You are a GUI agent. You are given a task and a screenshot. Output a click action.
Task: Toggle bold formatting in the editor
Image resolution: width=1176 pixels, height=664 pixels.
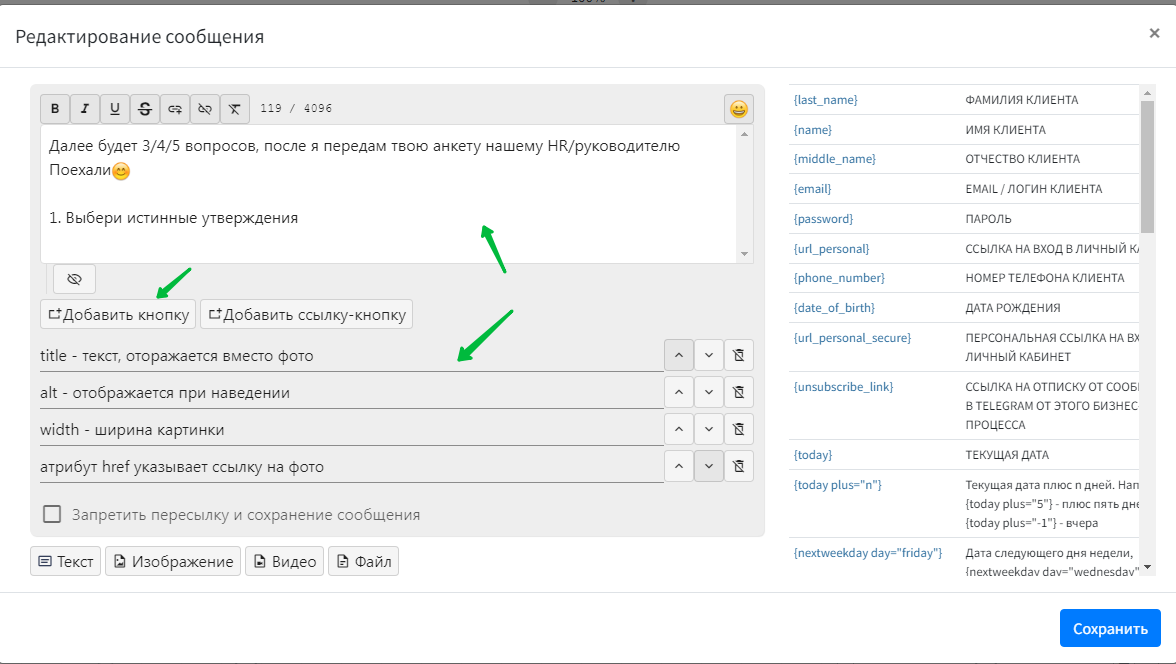click(55, 109)
